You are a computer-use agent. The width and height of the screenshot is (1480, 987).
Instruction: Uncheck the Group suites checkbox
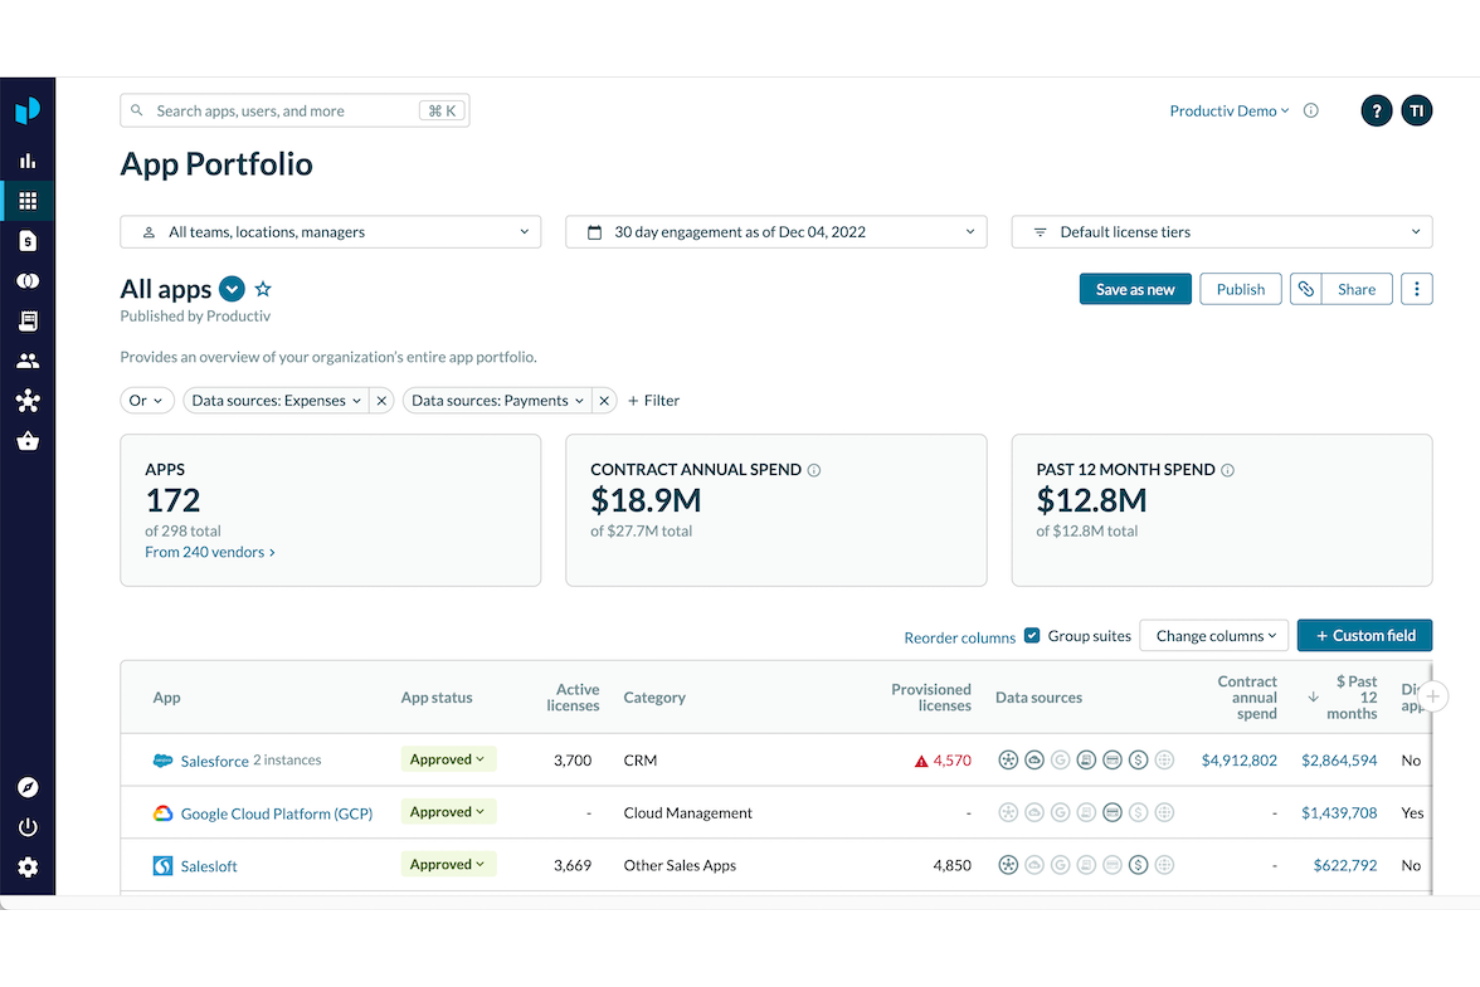1032,635
